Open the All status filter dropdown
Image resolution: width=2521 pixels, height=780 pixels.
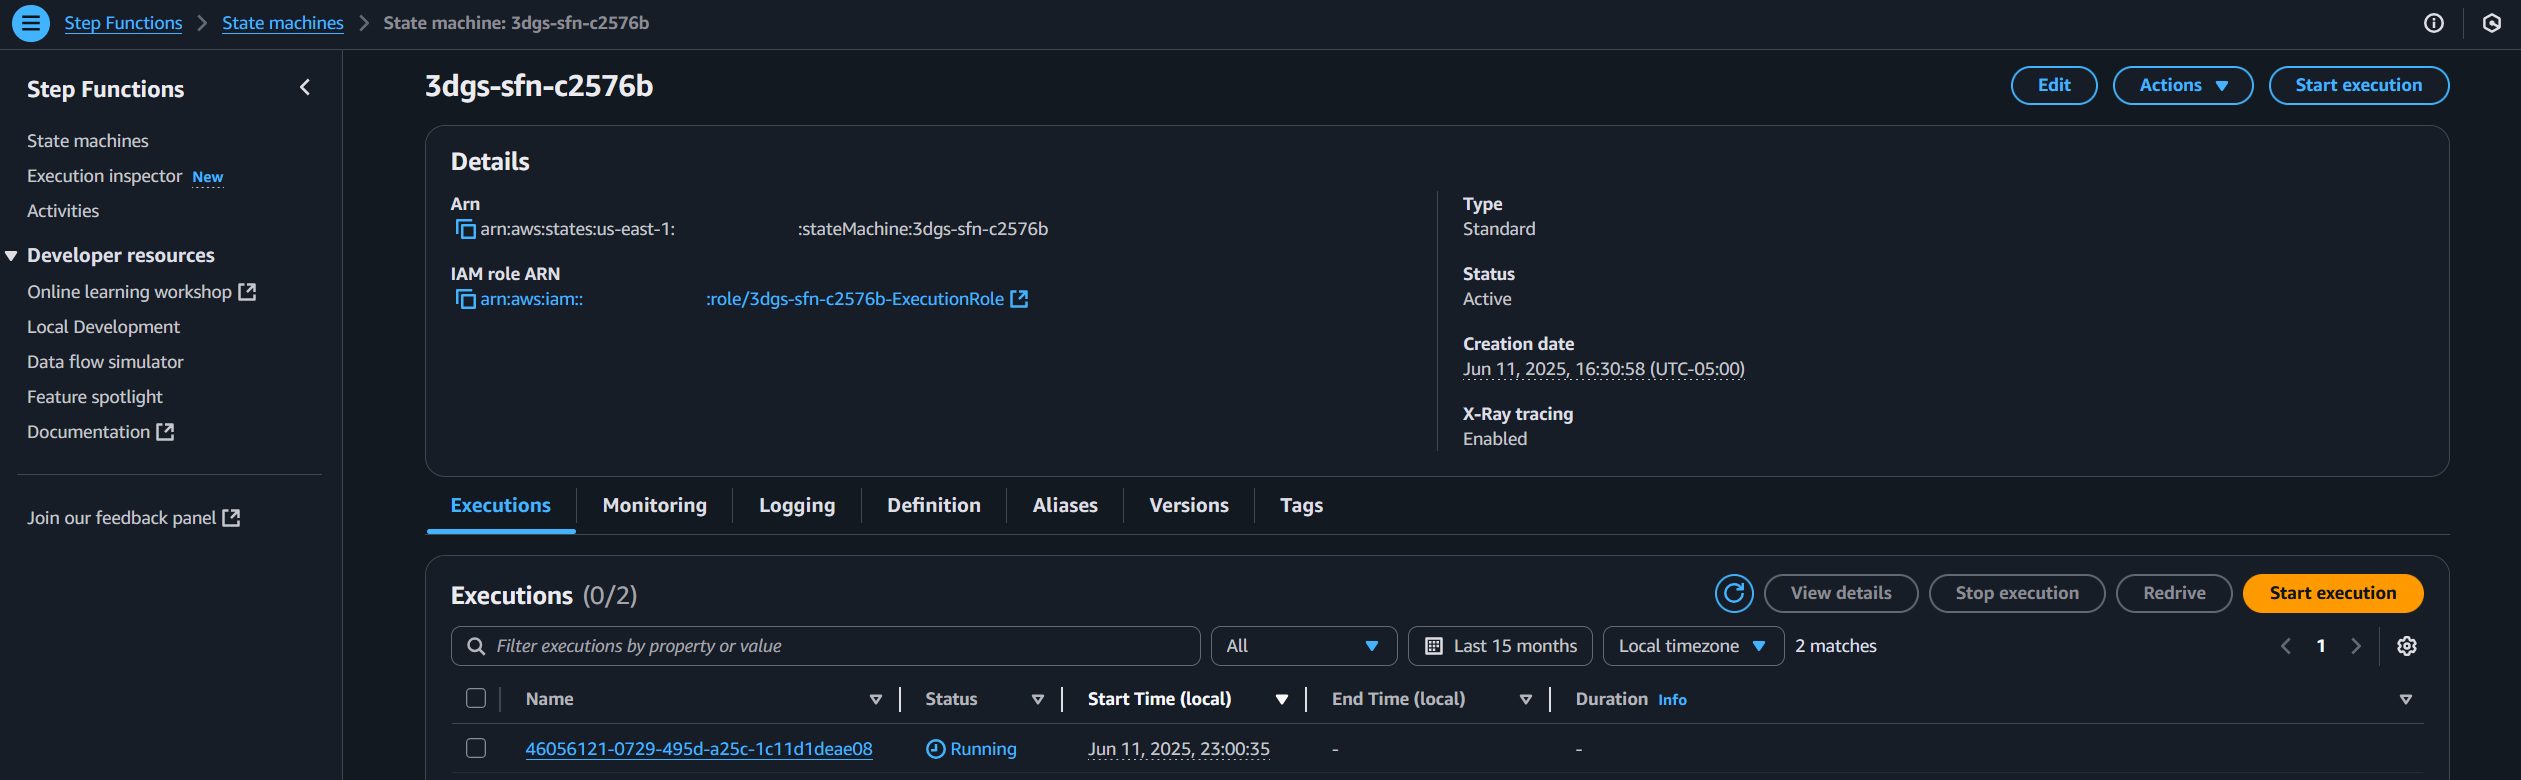pyautogui.click(x=1304, y=646)
